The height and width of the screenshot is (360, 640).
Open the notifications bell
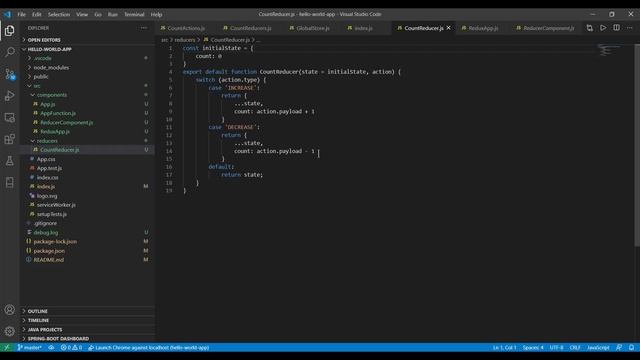click(x=631, y=347)
